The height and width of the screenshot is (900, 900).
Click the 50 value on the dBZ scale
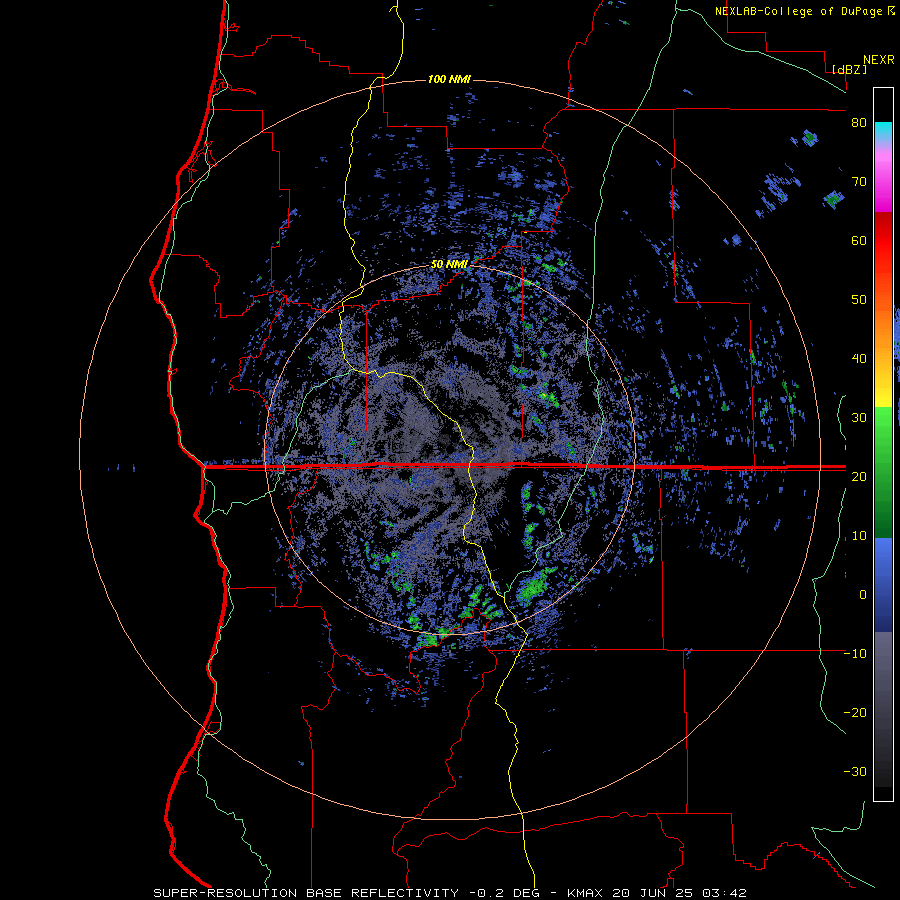click(859, 300)
